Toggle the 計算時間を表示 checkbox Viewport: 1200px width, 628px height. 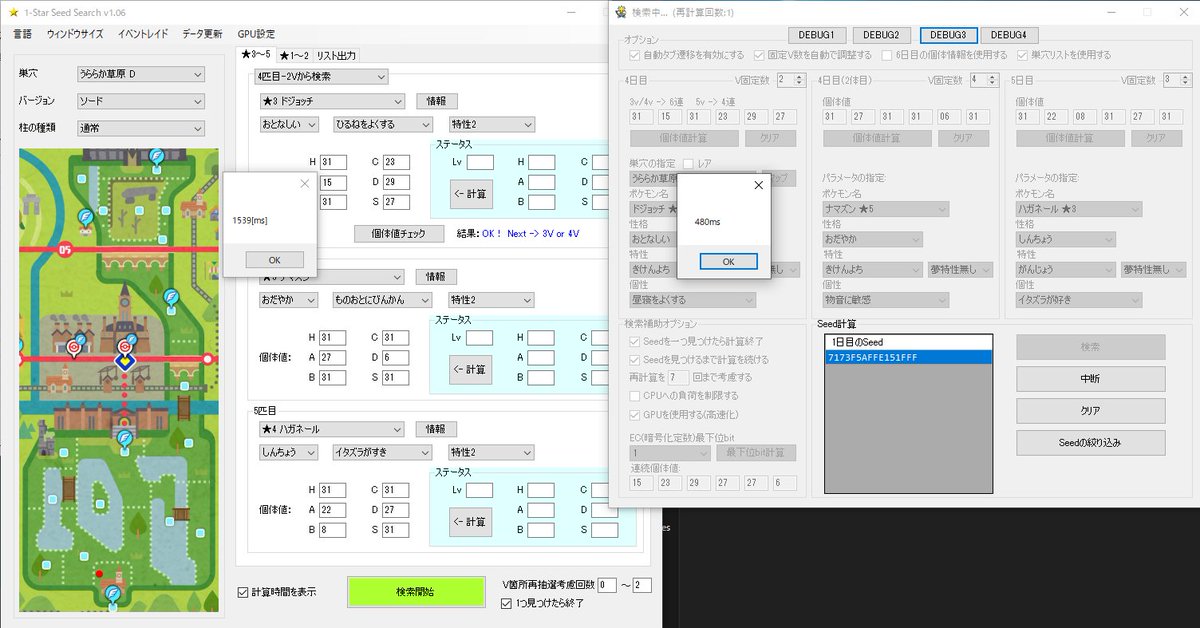(x=243, y=591)
